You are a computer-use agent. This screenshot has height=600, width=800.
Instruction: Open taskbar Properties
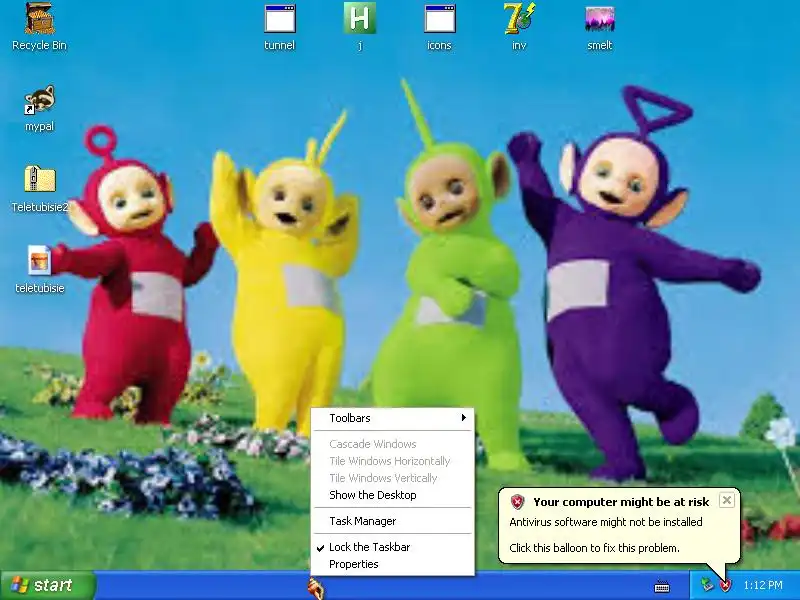pos(392,564)
